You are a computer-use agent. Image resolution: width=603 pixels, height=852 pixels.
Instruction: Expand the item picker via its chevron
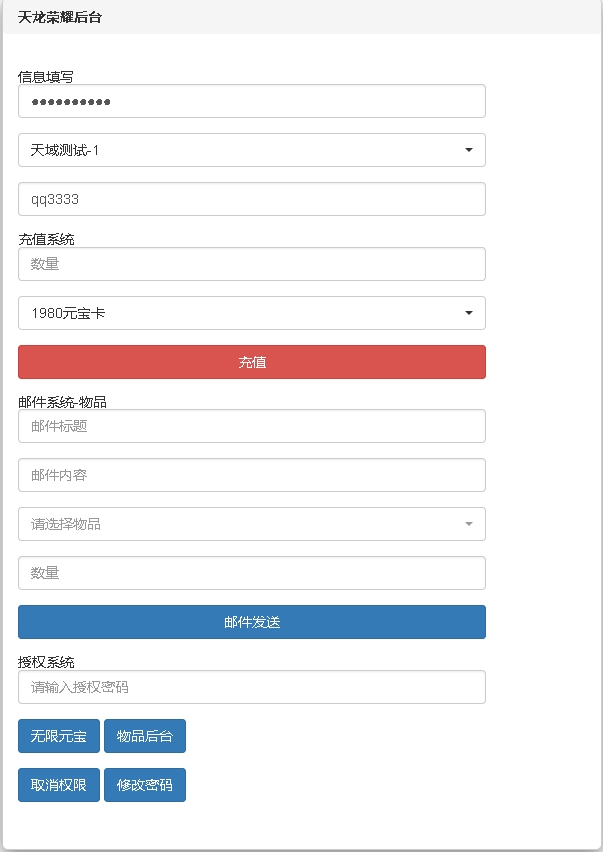(470, 523)
